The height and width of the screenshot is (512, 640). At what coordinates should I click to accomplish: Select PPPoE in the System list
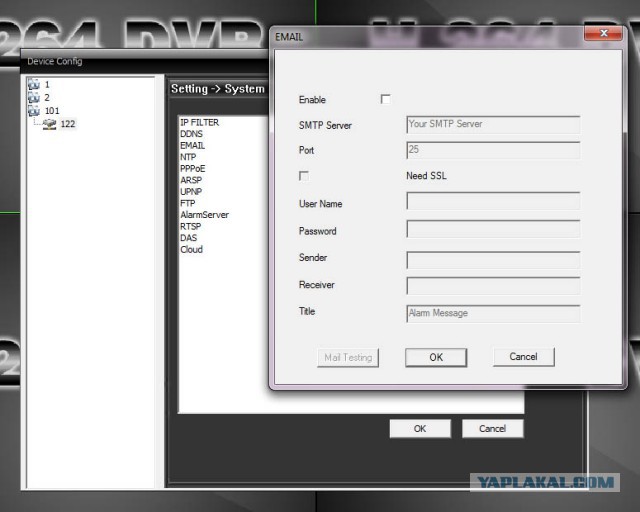193,169
